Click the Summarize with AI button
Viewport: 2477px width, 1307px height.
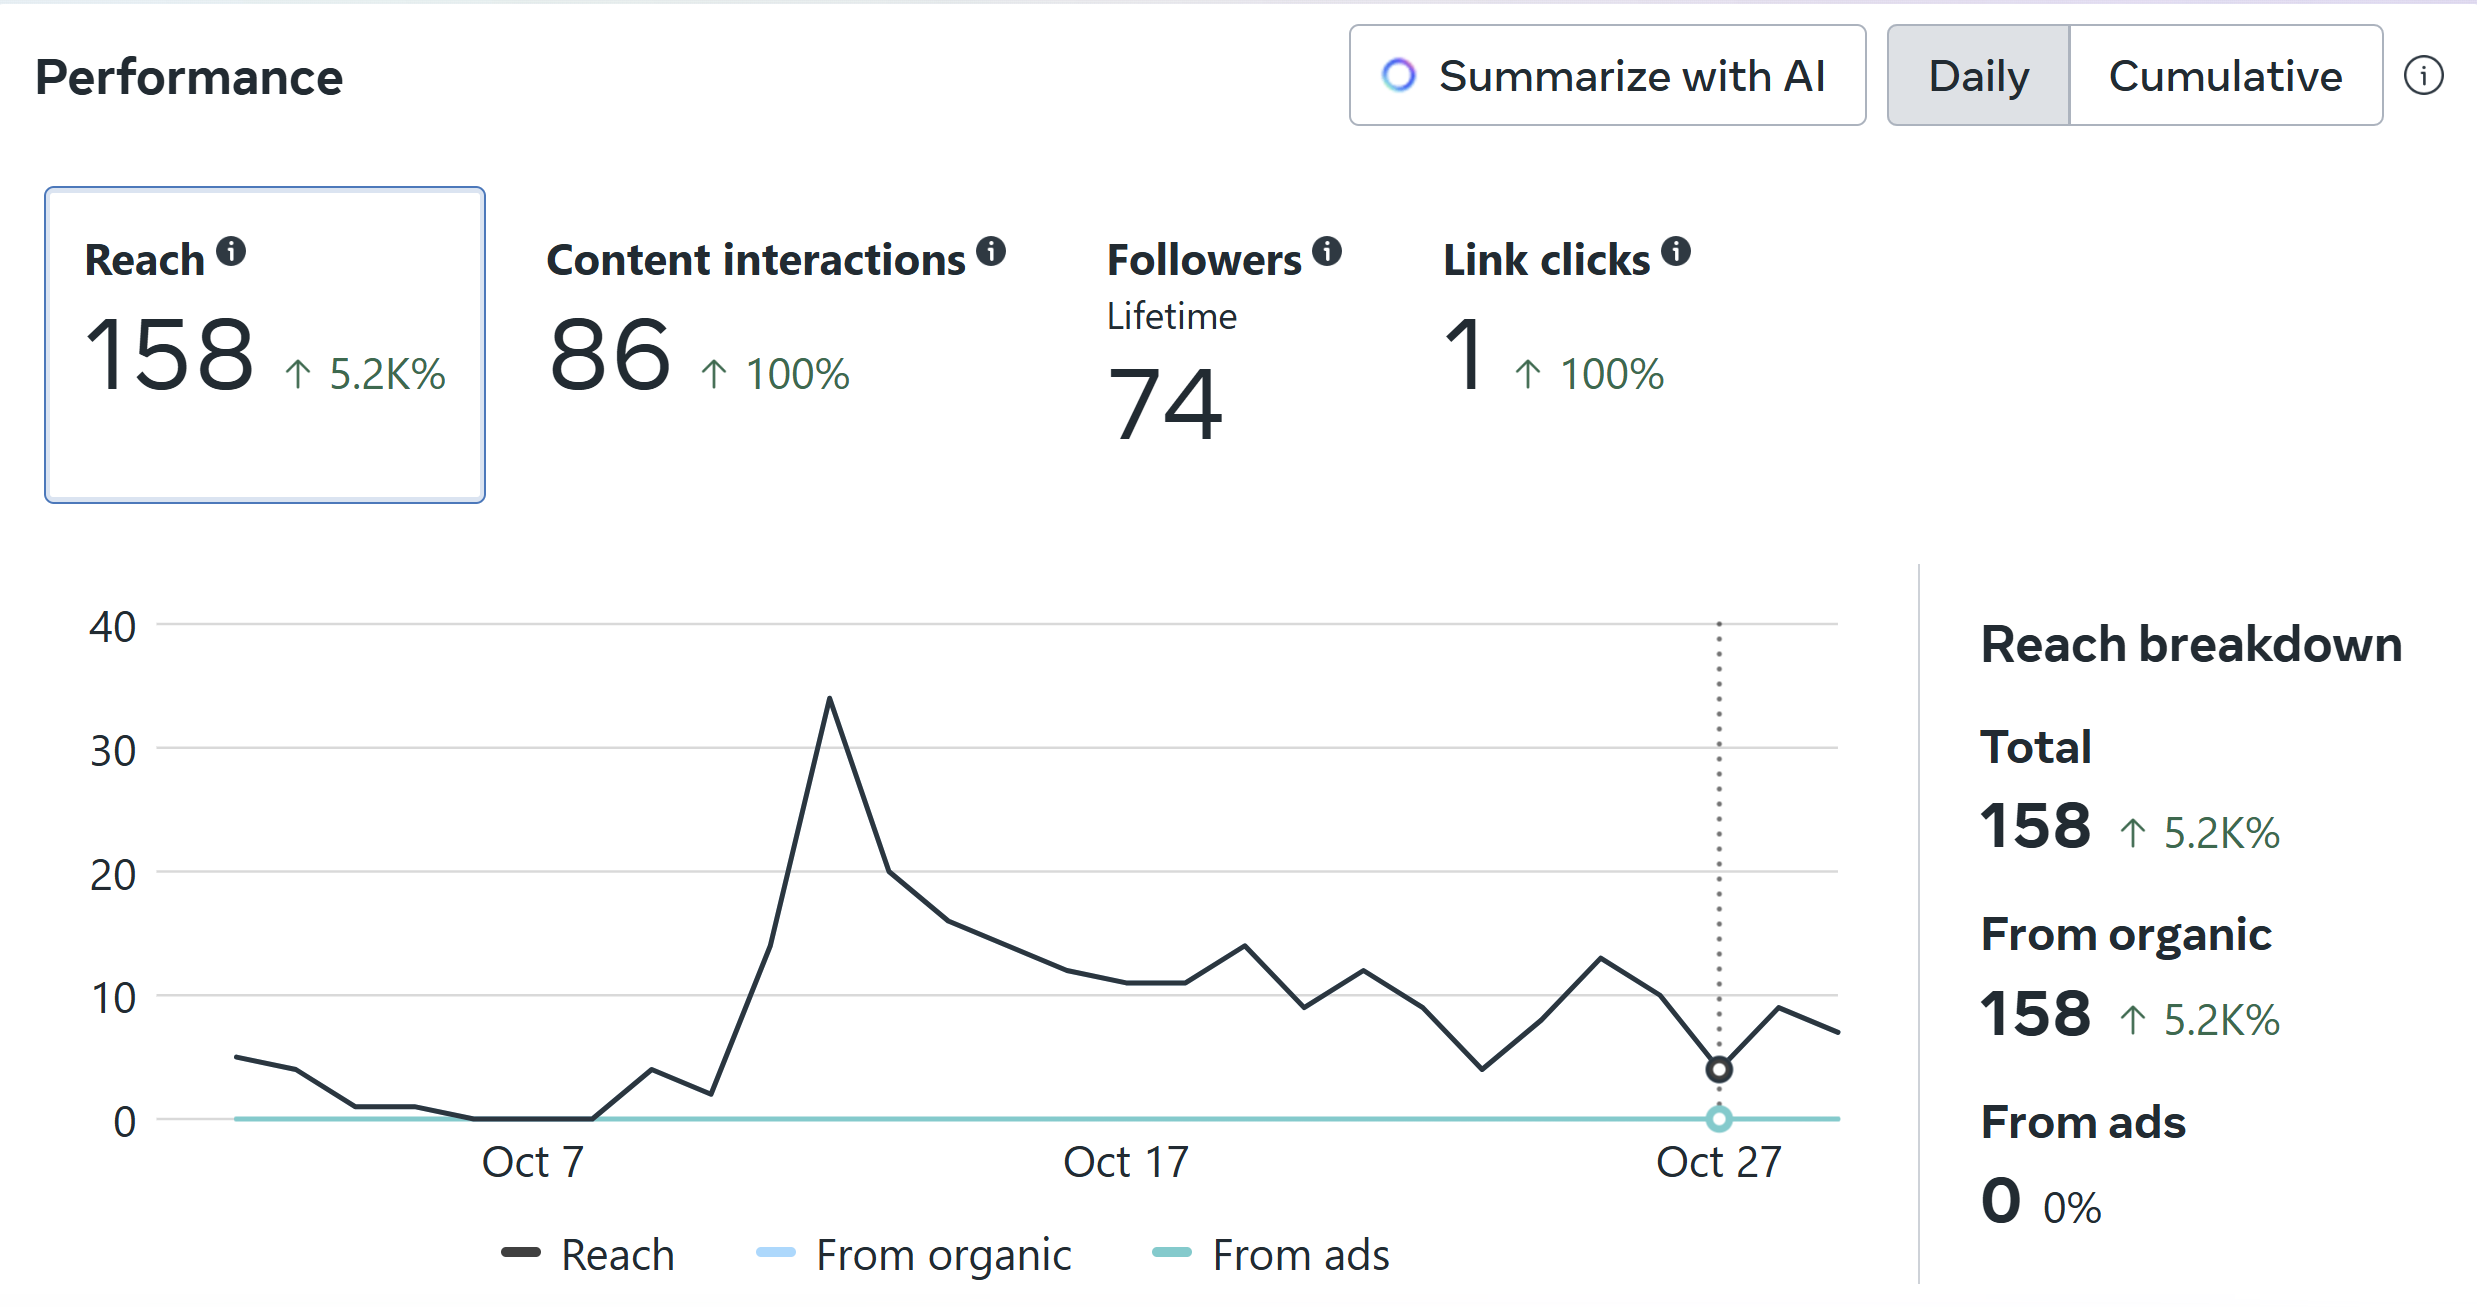click(1607, 76)
